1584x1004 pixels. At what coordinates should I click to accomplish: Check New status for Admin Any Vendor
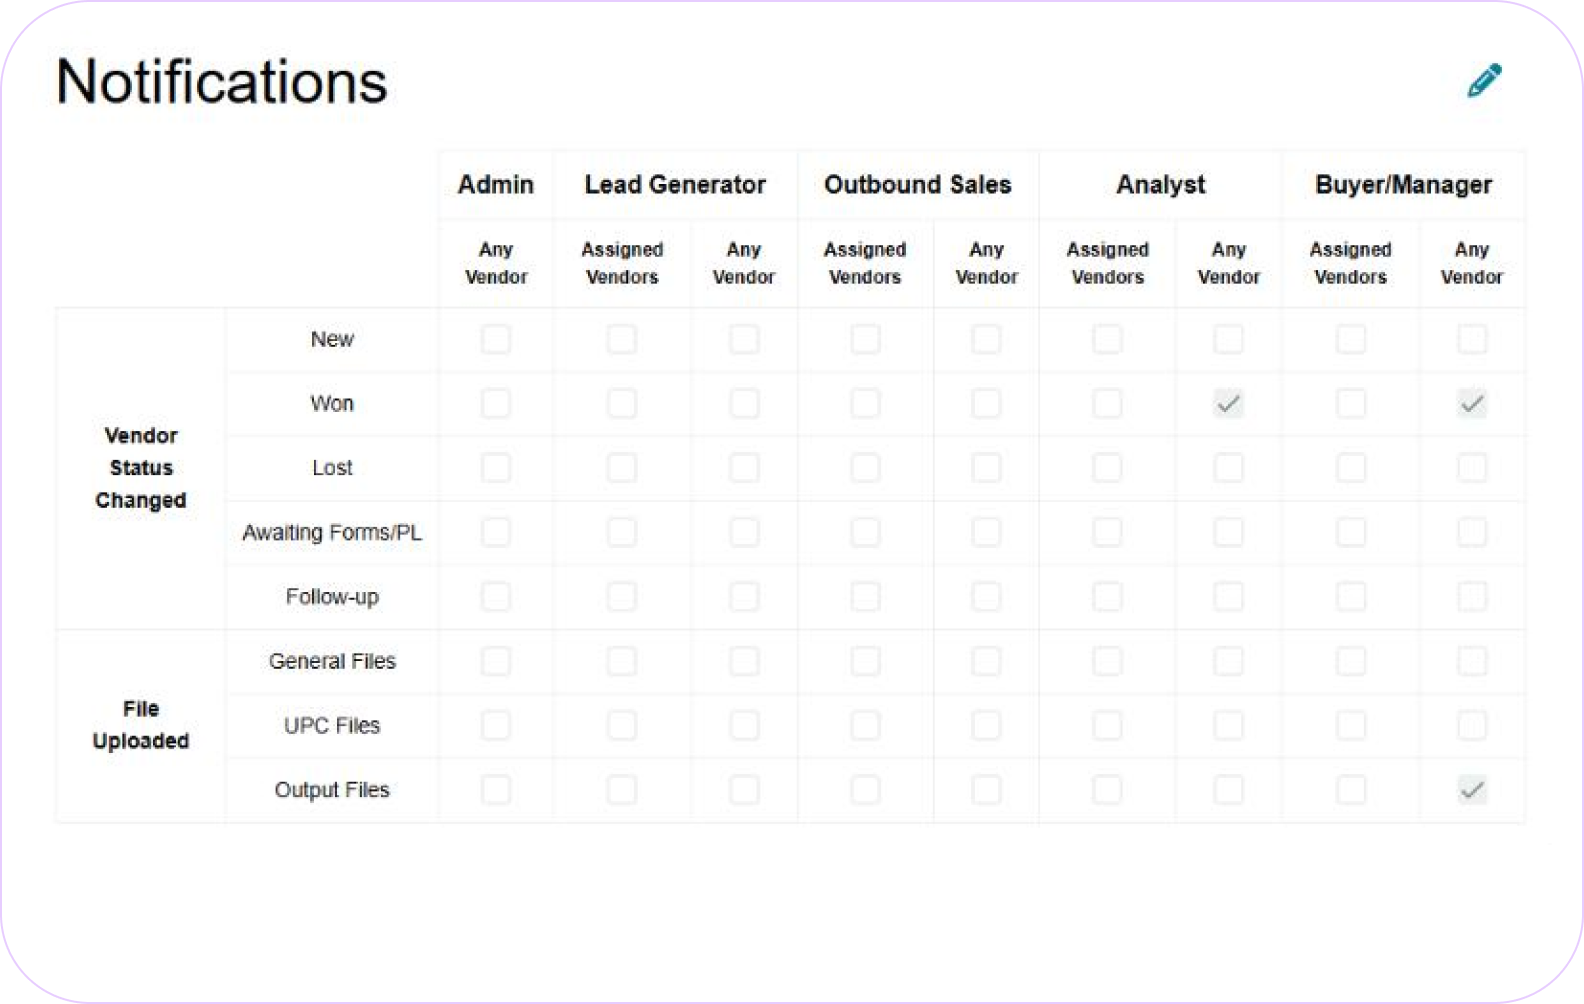[495, 339]
